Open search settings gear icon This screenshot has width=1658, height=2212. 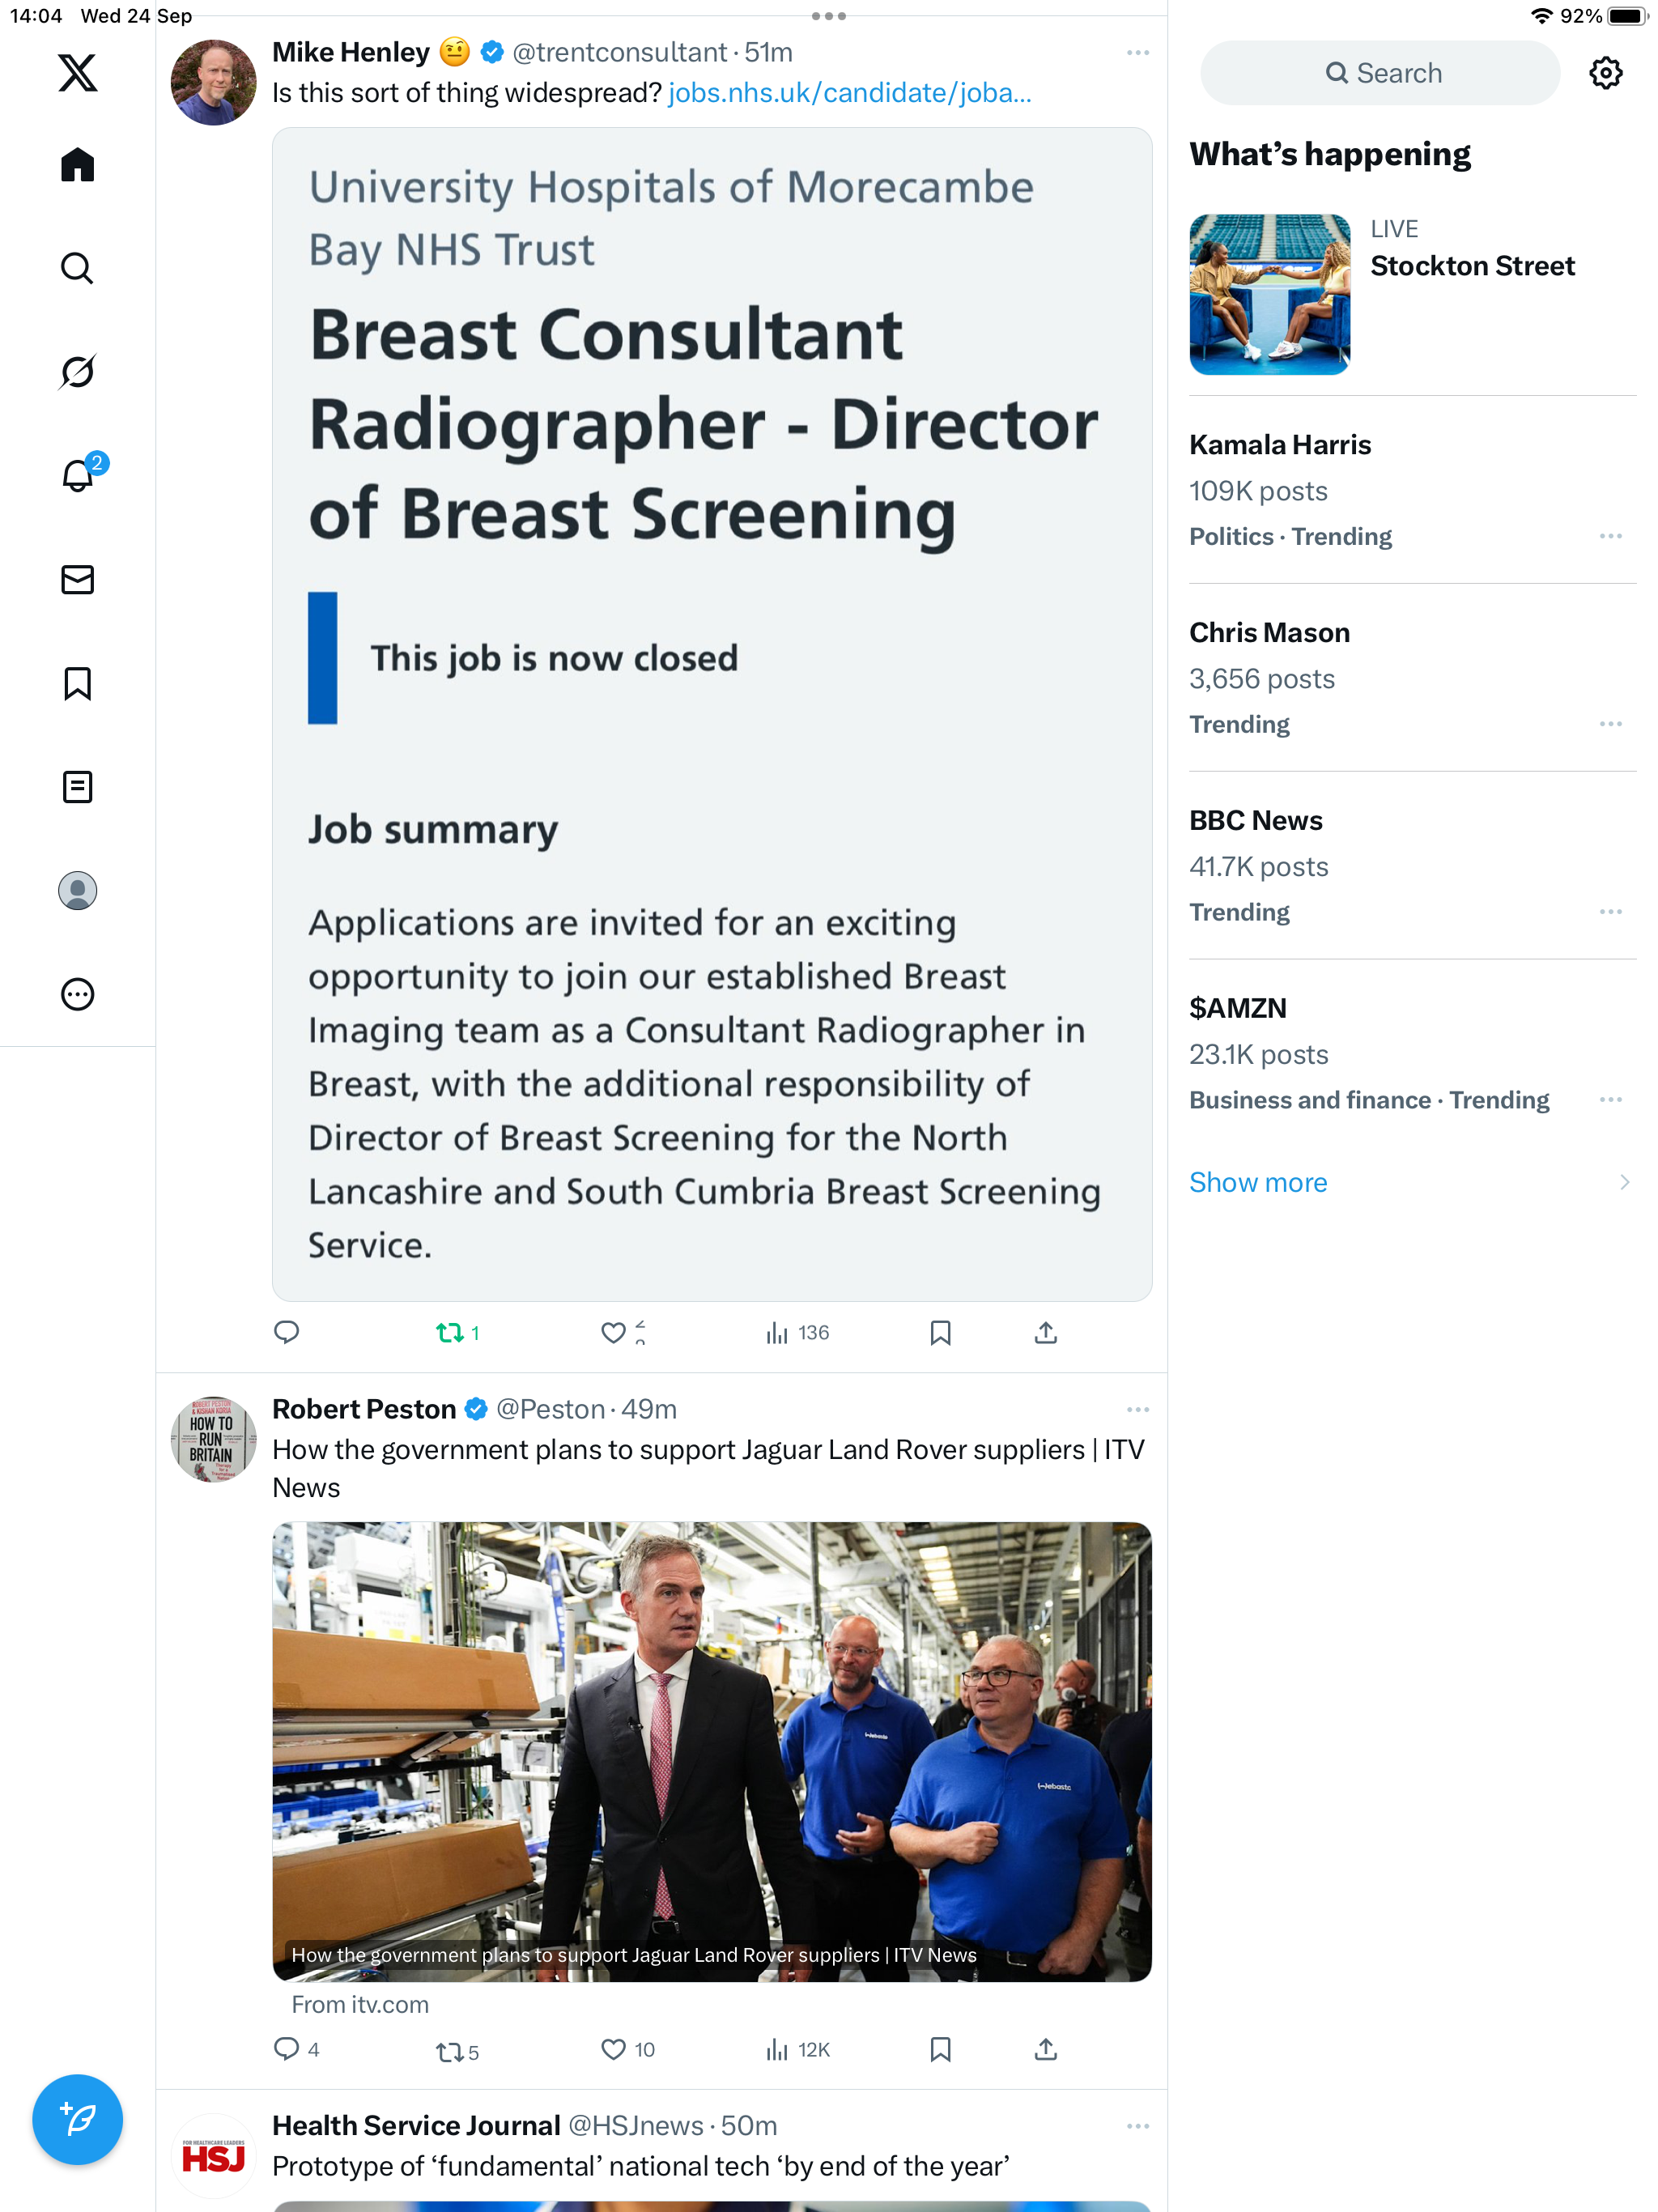pos(1605,73)
